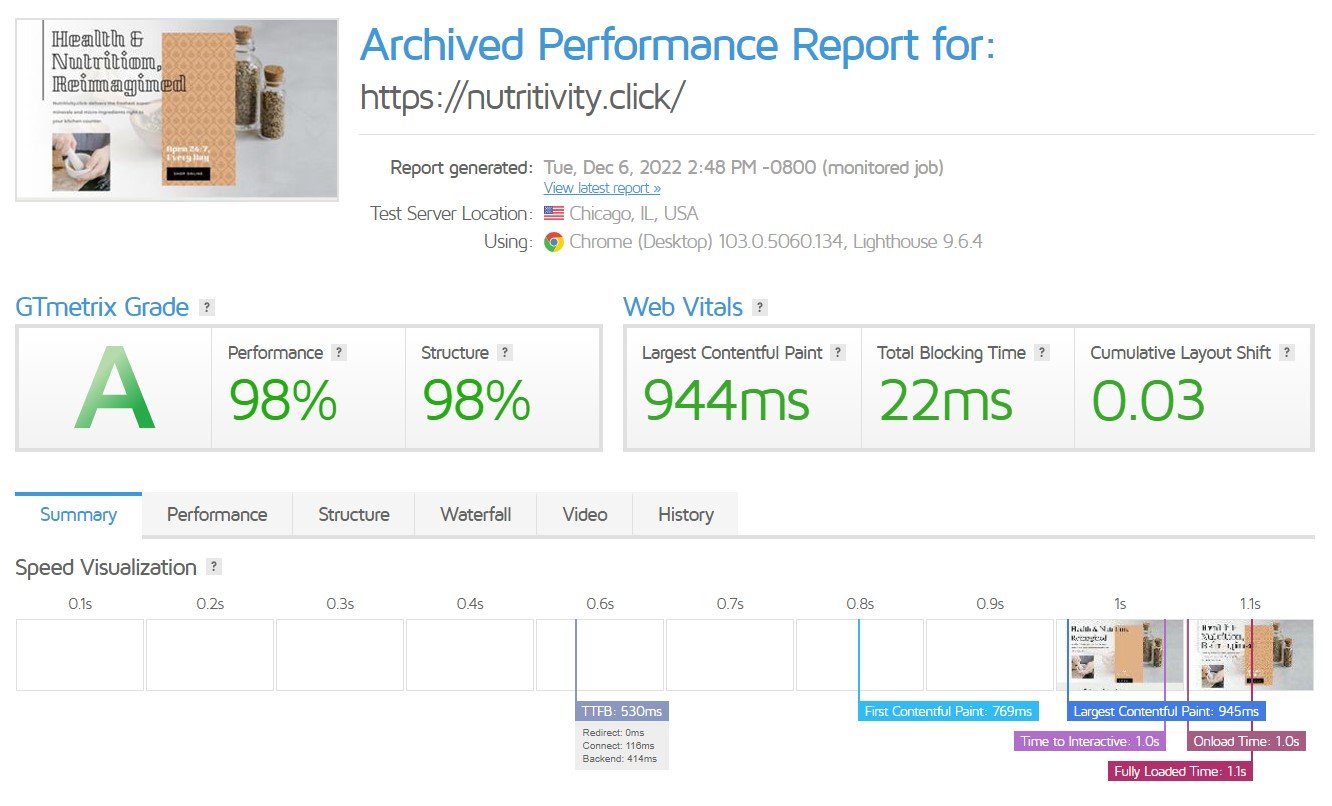The width and height of the screenshot is (1332, 806).
Task: Open the Waterfall tab
Action: (x=475, y=515)
